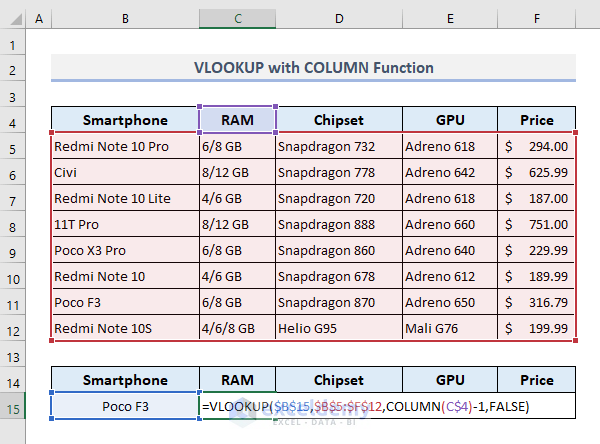Screen dimensions: 600x444
Task: Click the 'Adreno 612' cell
Action: [450, 276]
